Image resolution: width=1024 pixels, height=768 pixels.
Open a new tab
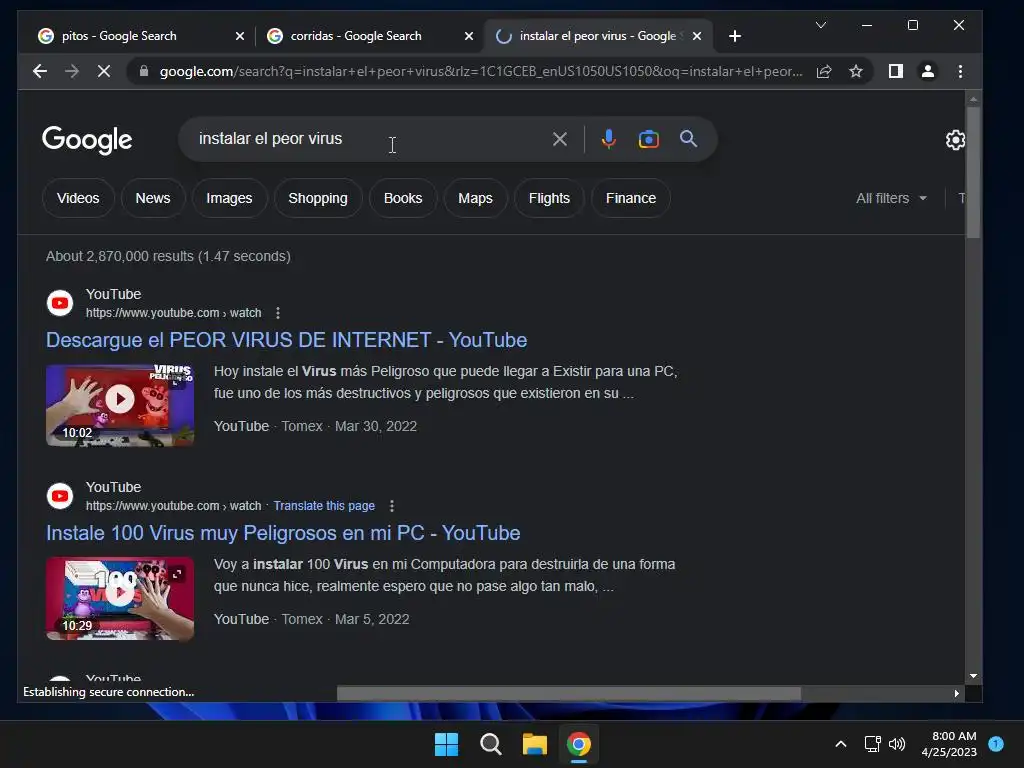735,36
